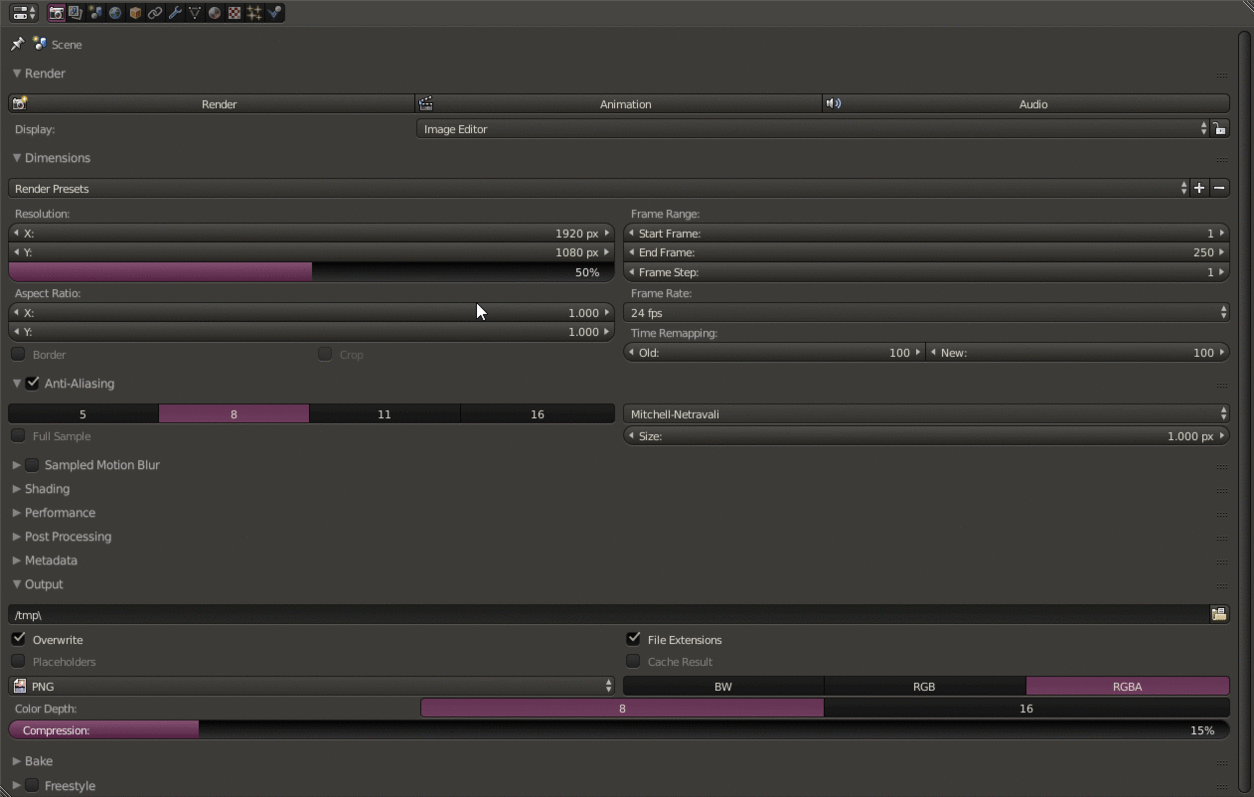Viewport: 1254px width, 797px height.
Task: Open Physics tab icon
Action: (x=274, y=13)
